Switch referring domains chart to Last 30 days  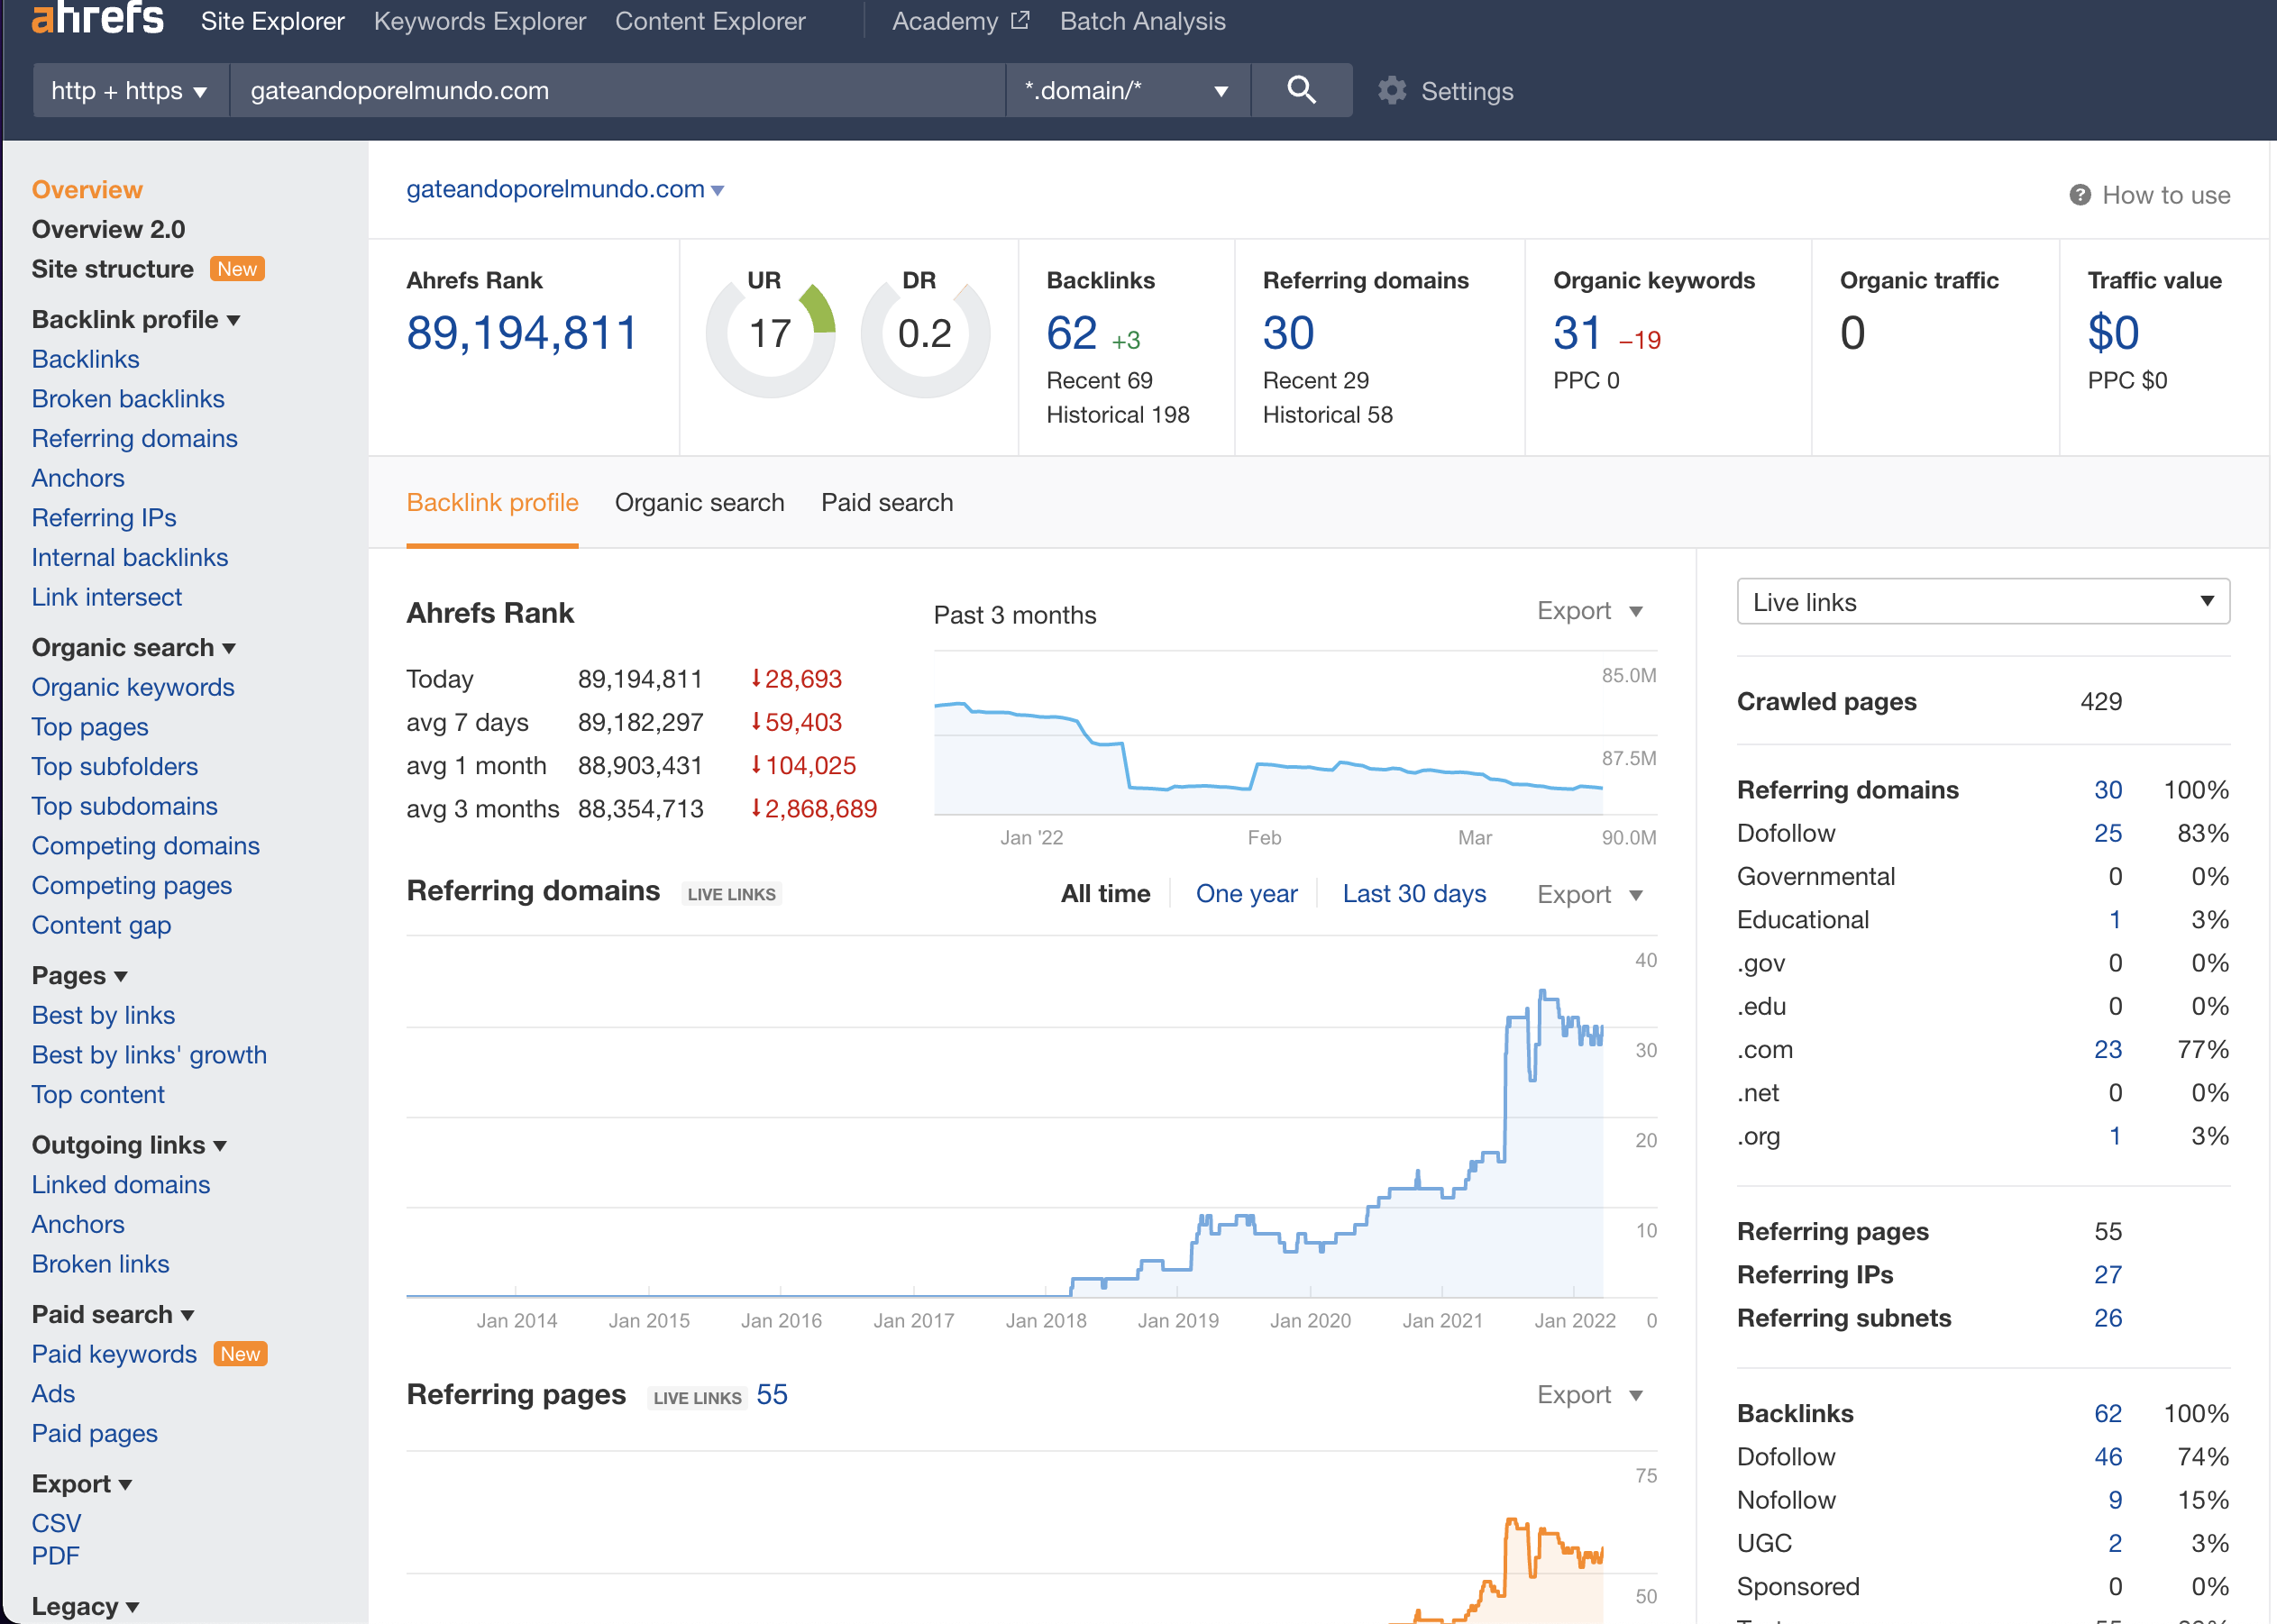click(x=1413, y=893)
